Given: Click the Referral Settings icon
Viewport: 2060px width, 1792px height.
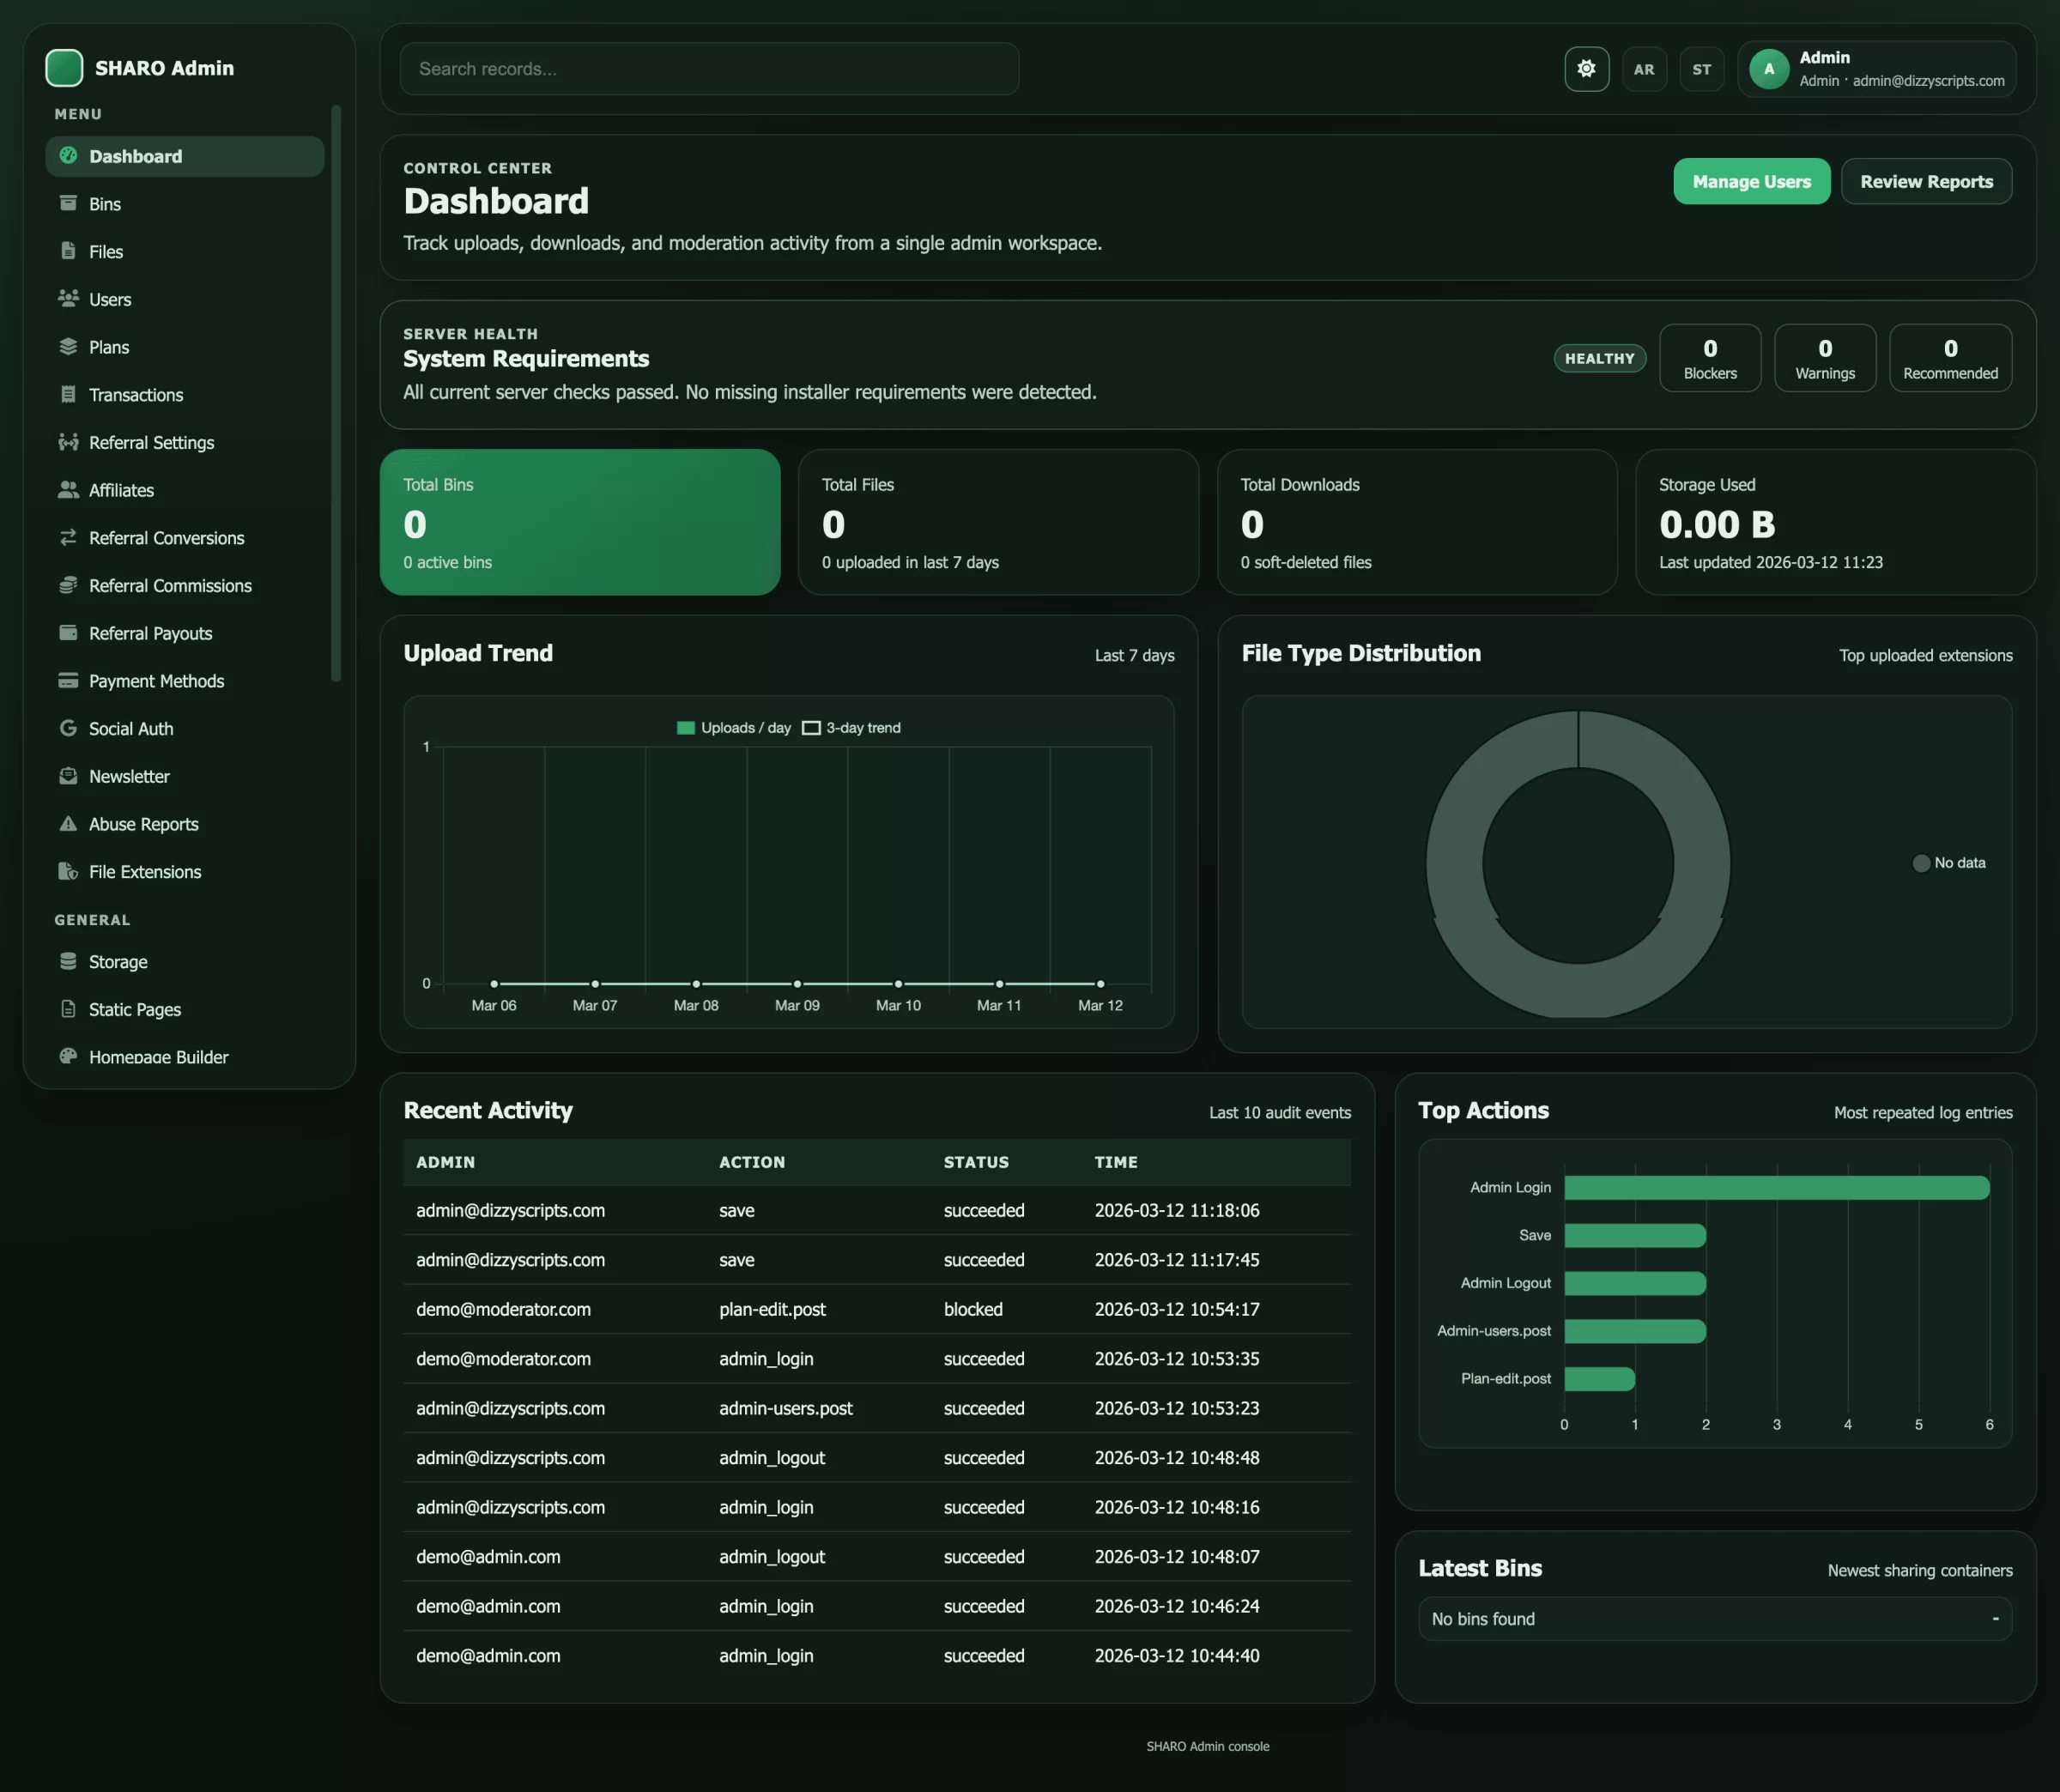Looking at the screenshot, I should point(68,442).
